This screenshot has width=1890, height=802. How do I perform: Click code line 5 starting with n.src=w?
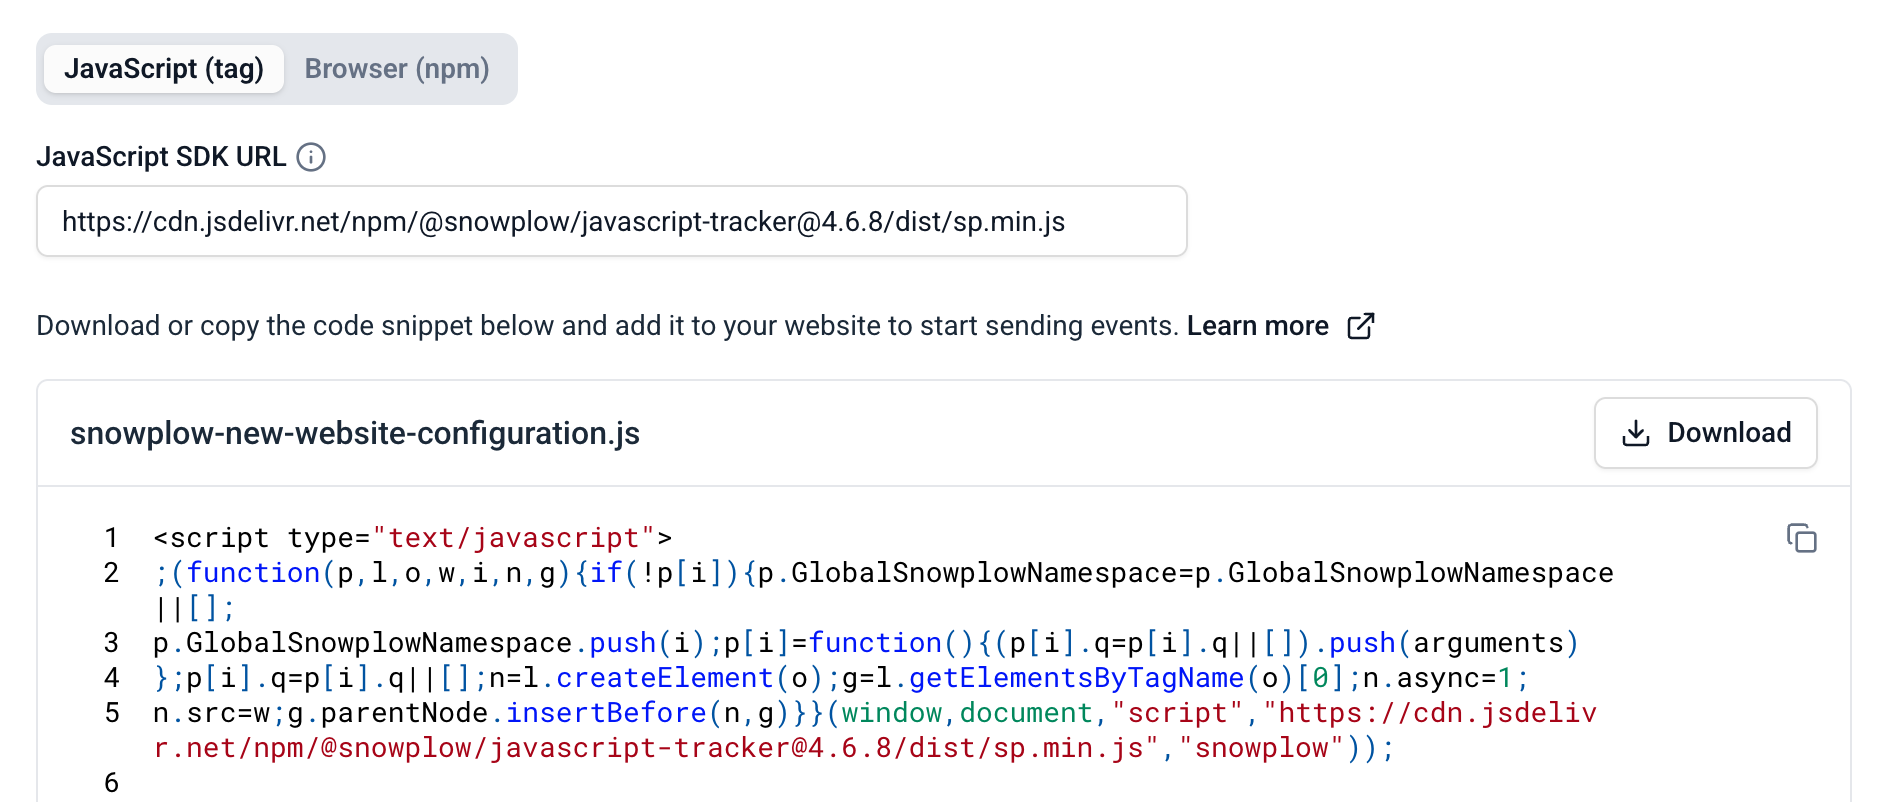click(x=875, y=730)
